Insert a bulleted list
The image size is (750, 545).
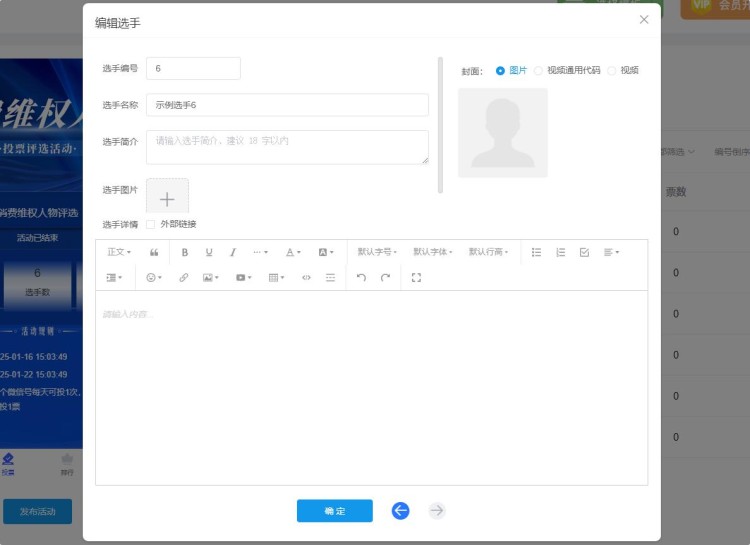point(536,252)
